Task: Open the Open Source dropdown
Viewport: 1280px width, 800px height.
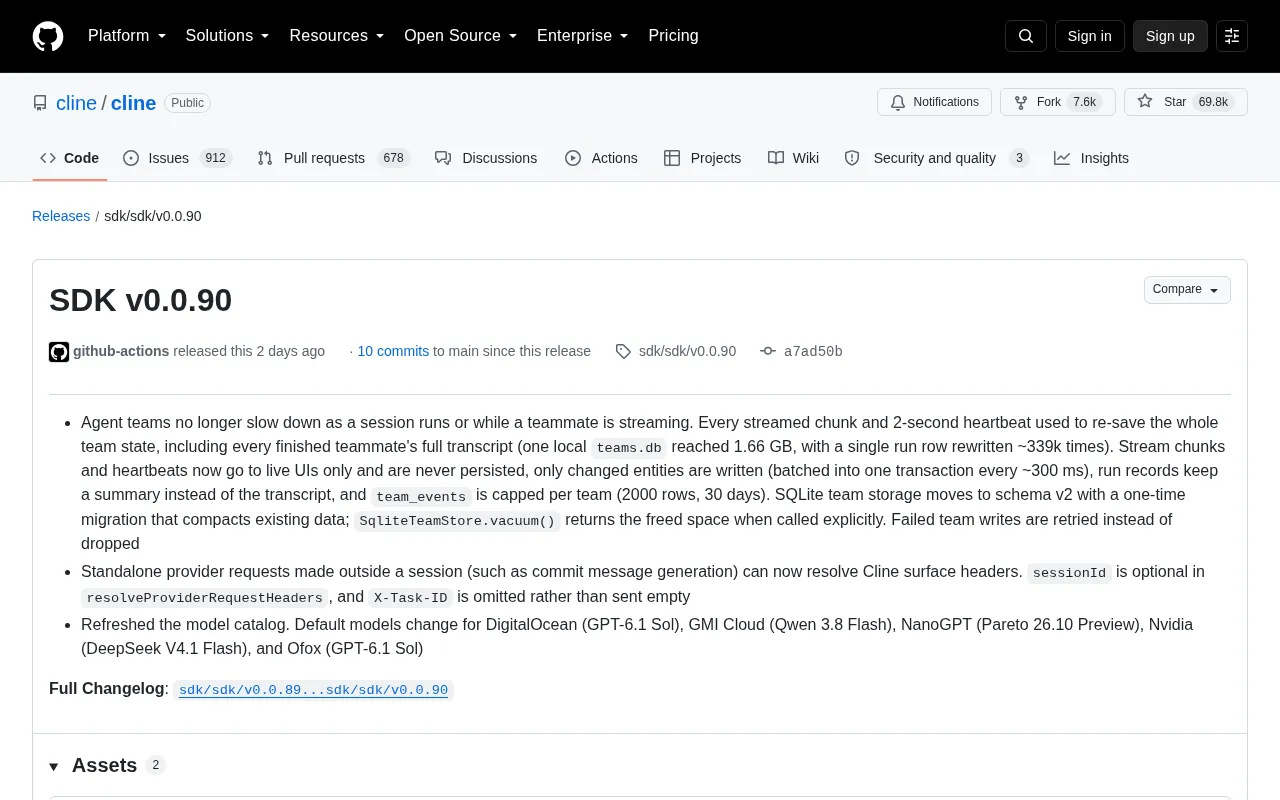Action: click(x=460, y=36)
